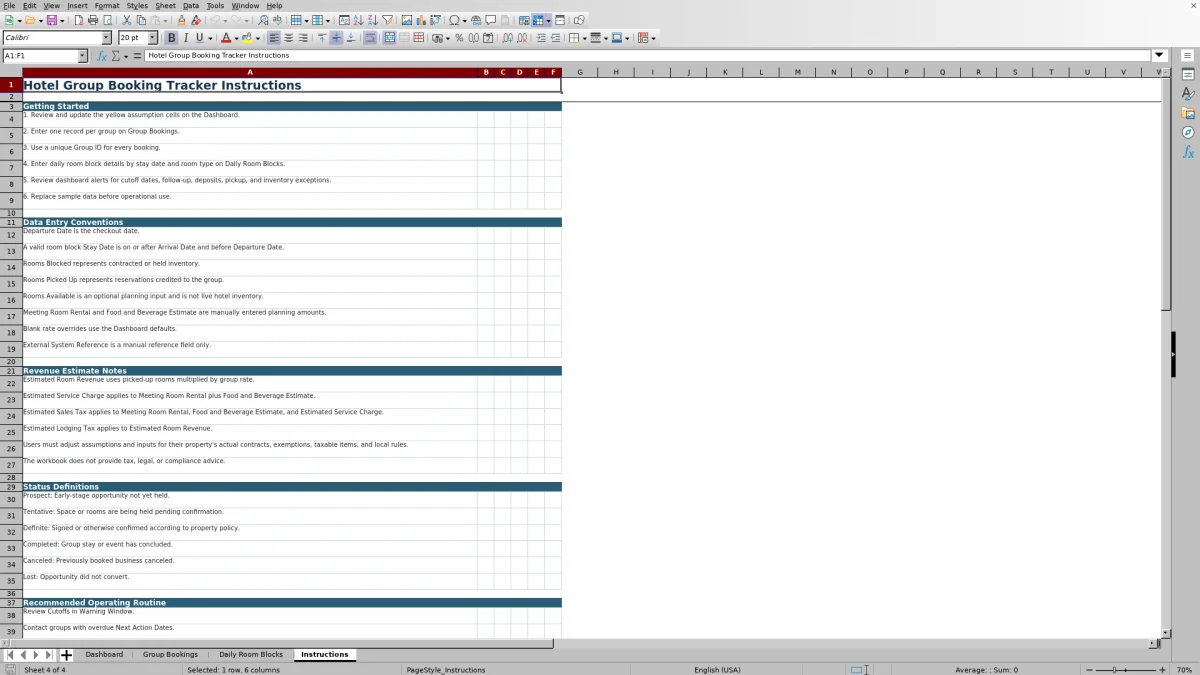This screenshot has width=1200, height=675.
Task: Click the Copy icon
Action: (141, 20)
